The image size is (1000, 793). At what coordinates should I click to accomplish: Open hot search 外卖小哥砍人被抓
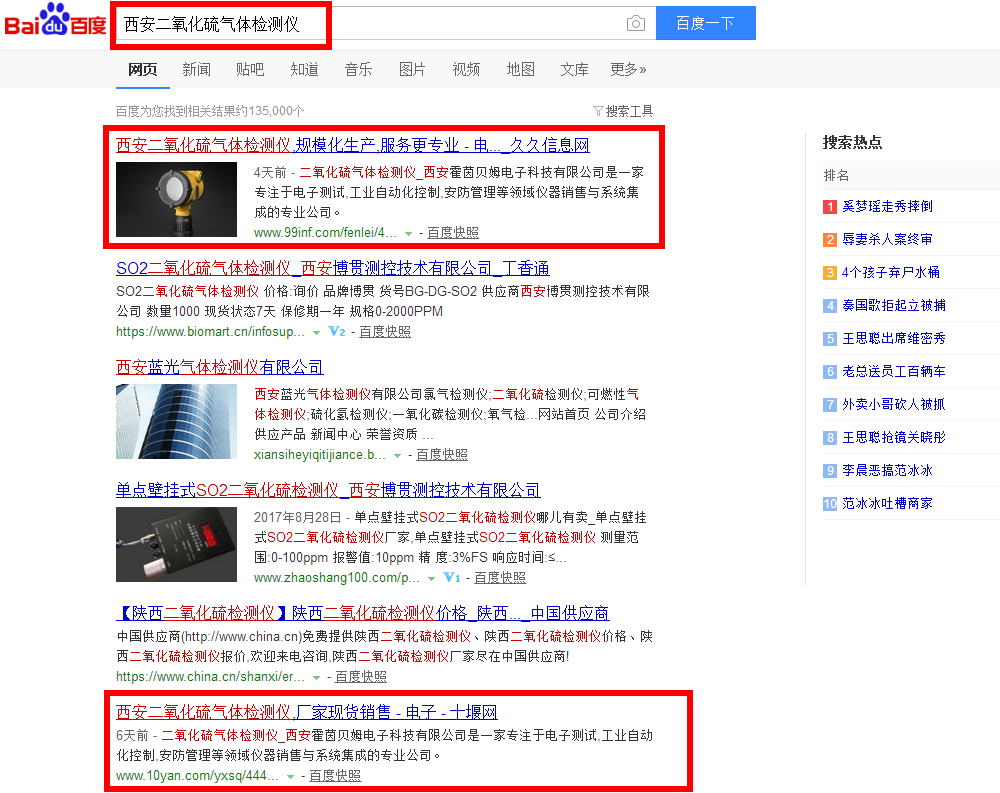[893, 404]
